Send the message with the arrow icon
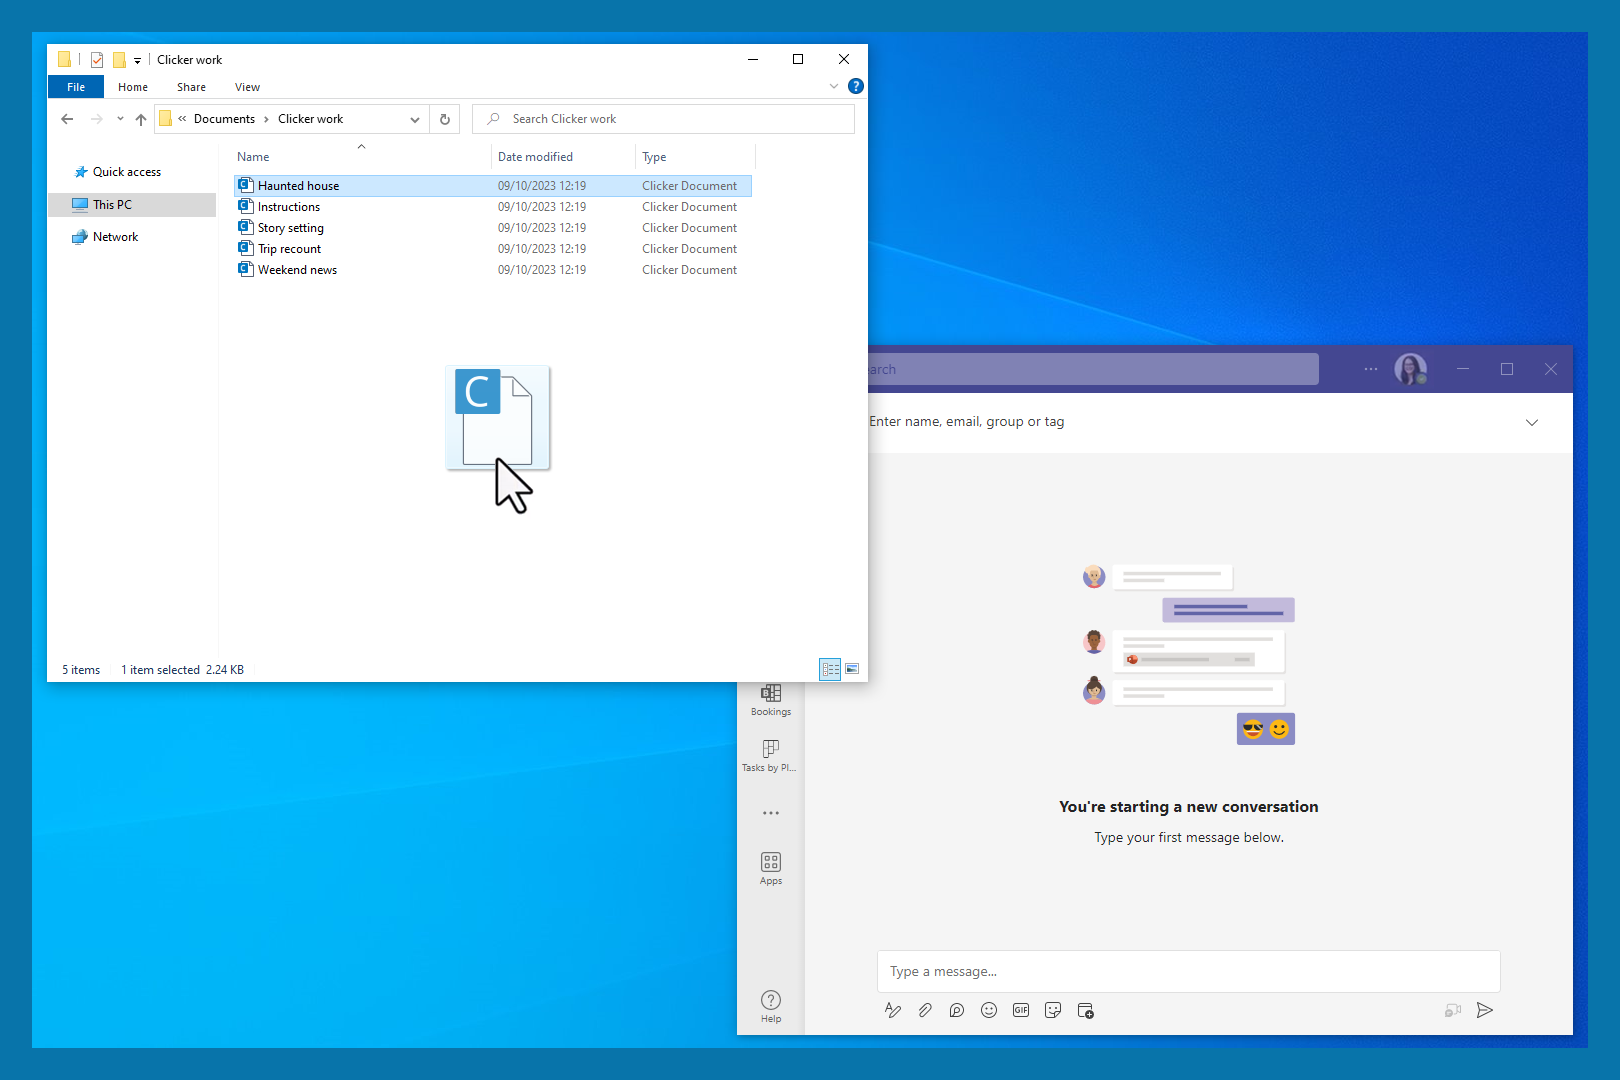 pyautogui.click(x=1485, y=1010)
